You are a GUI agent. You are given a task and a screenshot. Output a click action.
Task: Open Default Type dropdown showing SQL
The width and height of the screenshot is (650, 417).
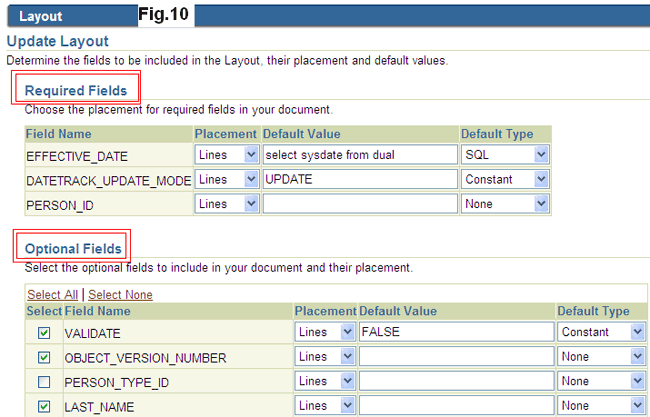click(x=505, y=155)
